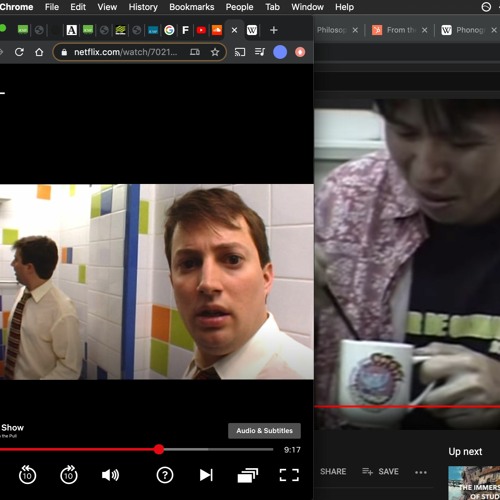Open the blue profile avatar
The height and width of the screenshot is (500, 500).
point(280,52)
